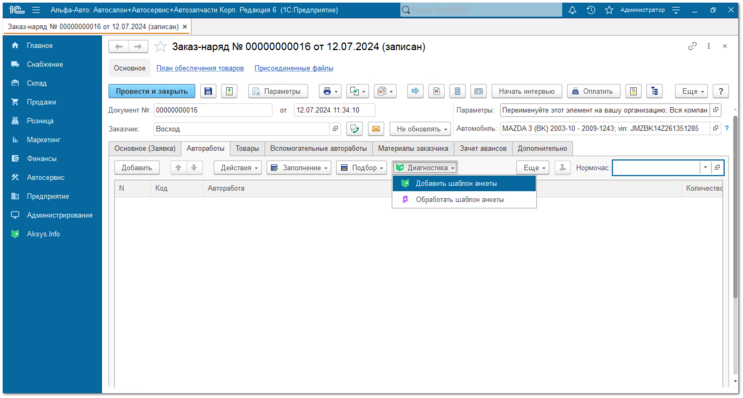Click the search field in title bar
The height and width of the screenshot is (398, 743).
pos(481,10)
